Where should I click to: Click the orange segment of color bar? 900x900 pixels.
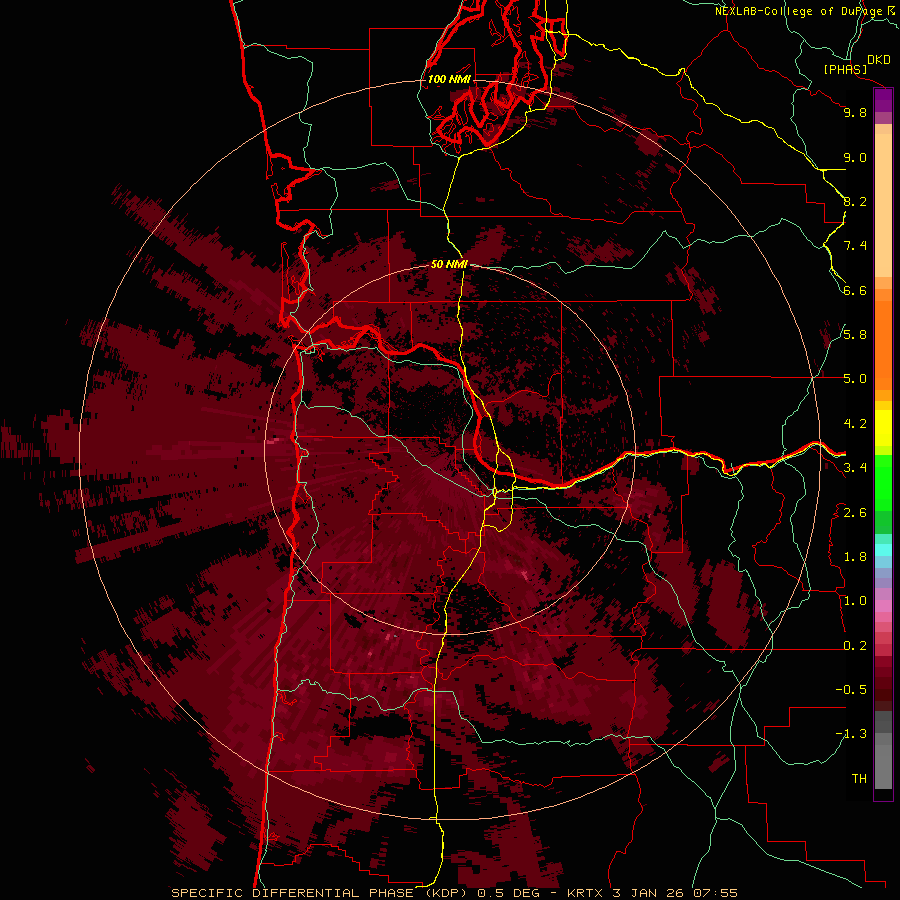[883, 346]
